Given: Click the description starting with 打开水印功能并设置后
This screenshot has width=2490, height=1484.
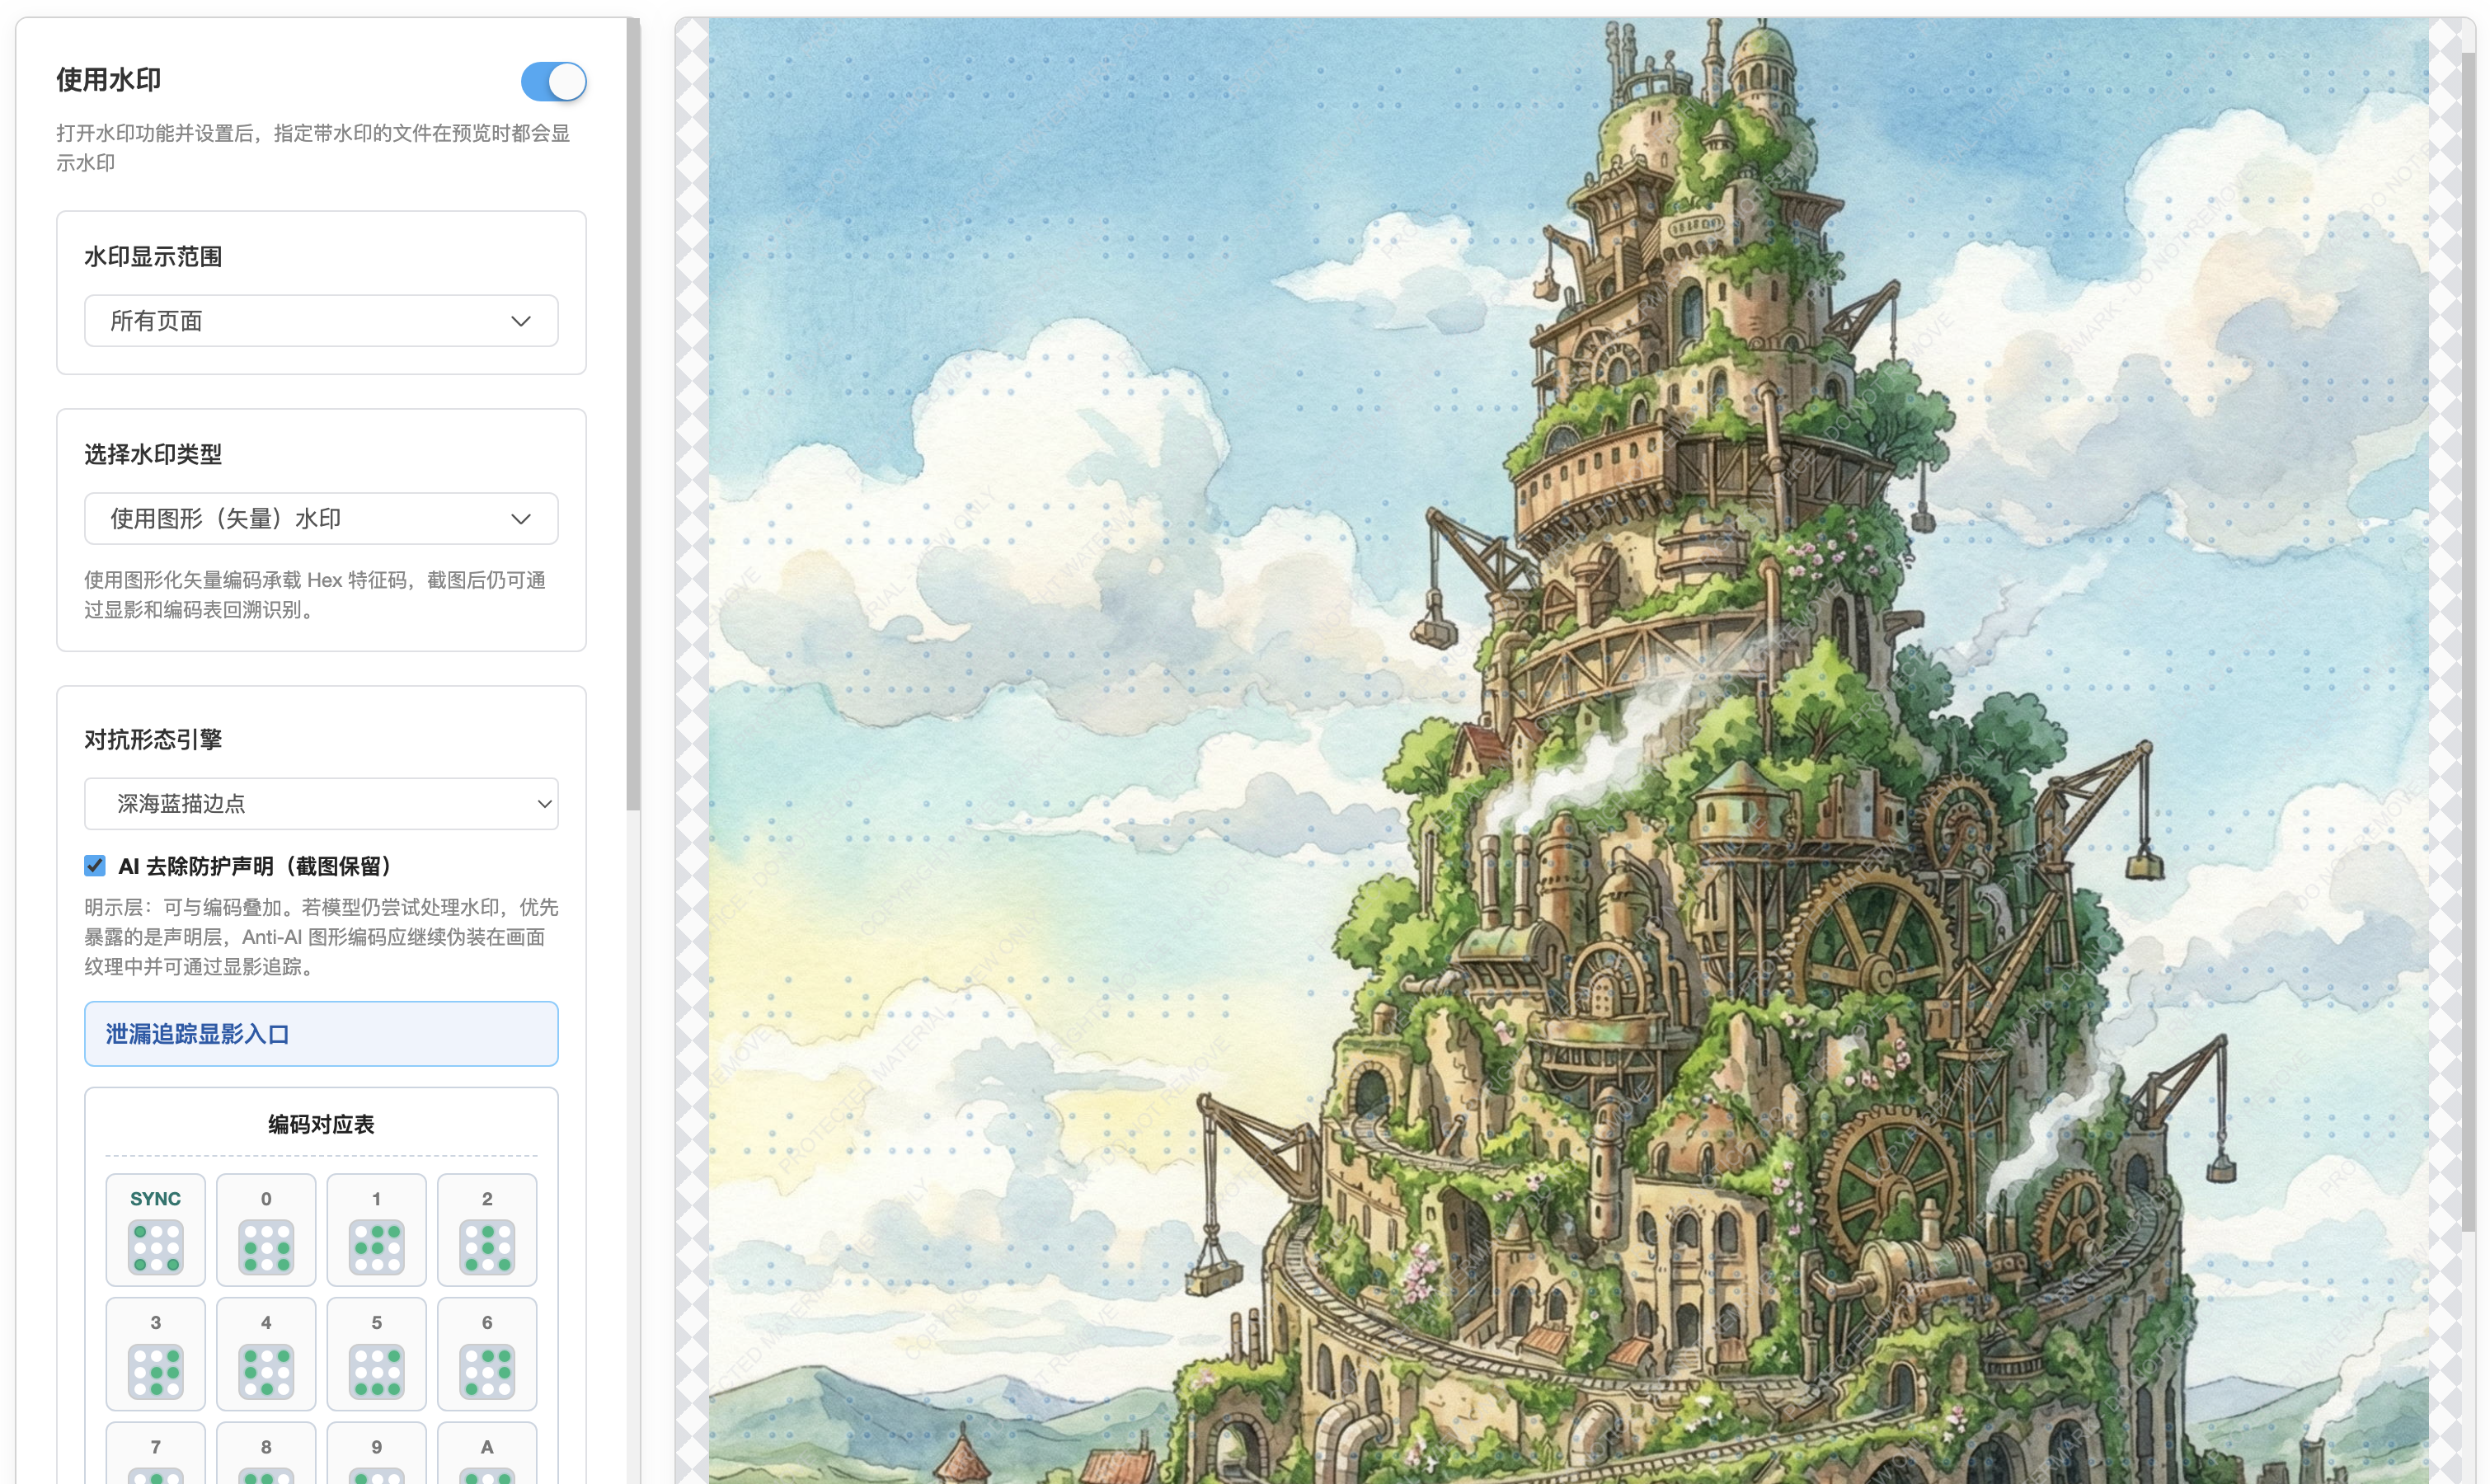Looking at the screenshot, I should pos(313,148).
